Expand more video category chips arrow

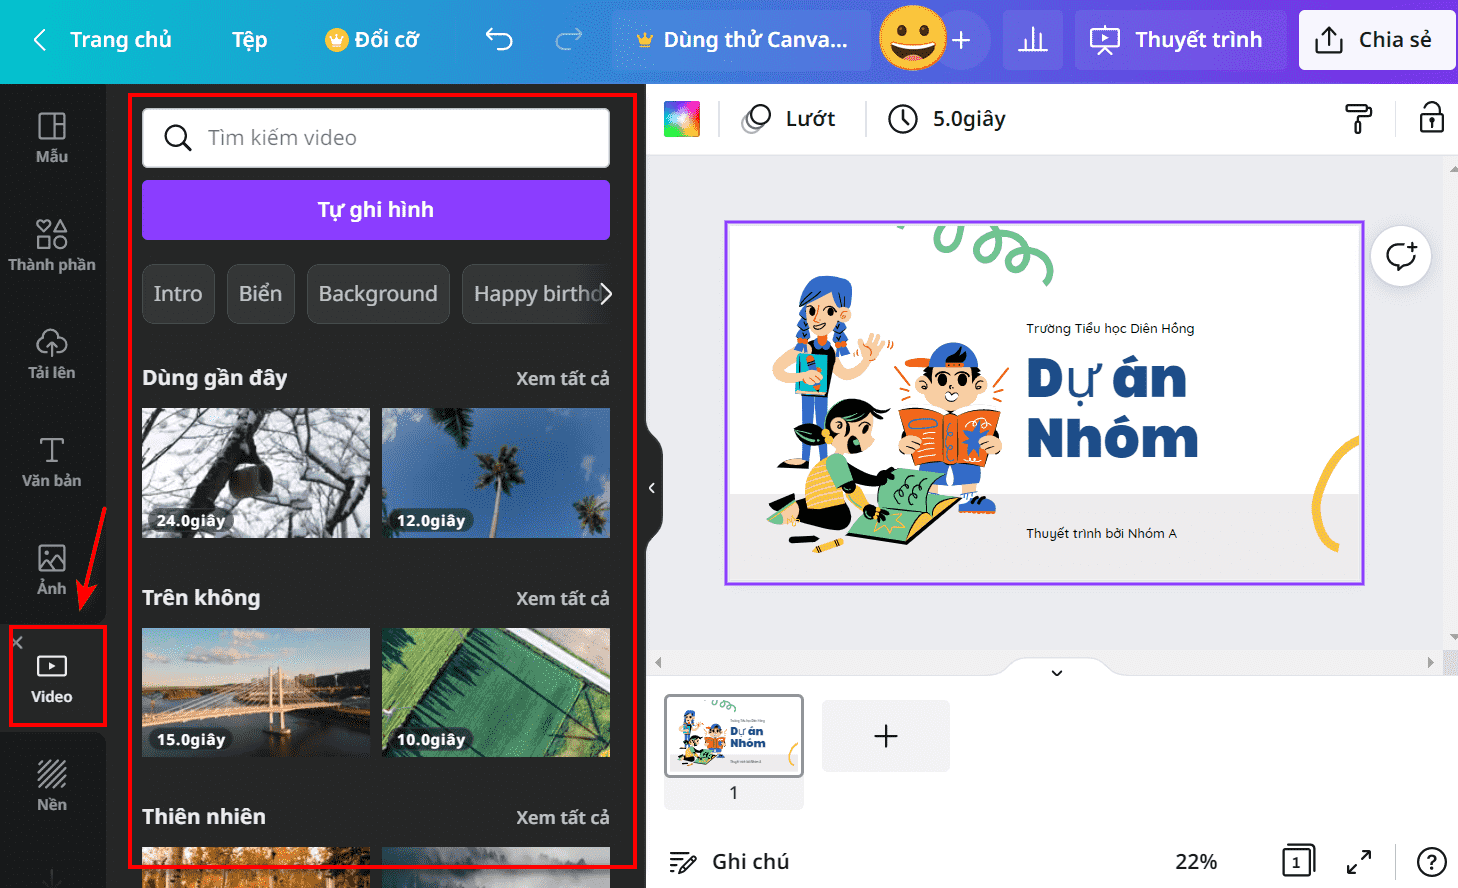point(604,294)
